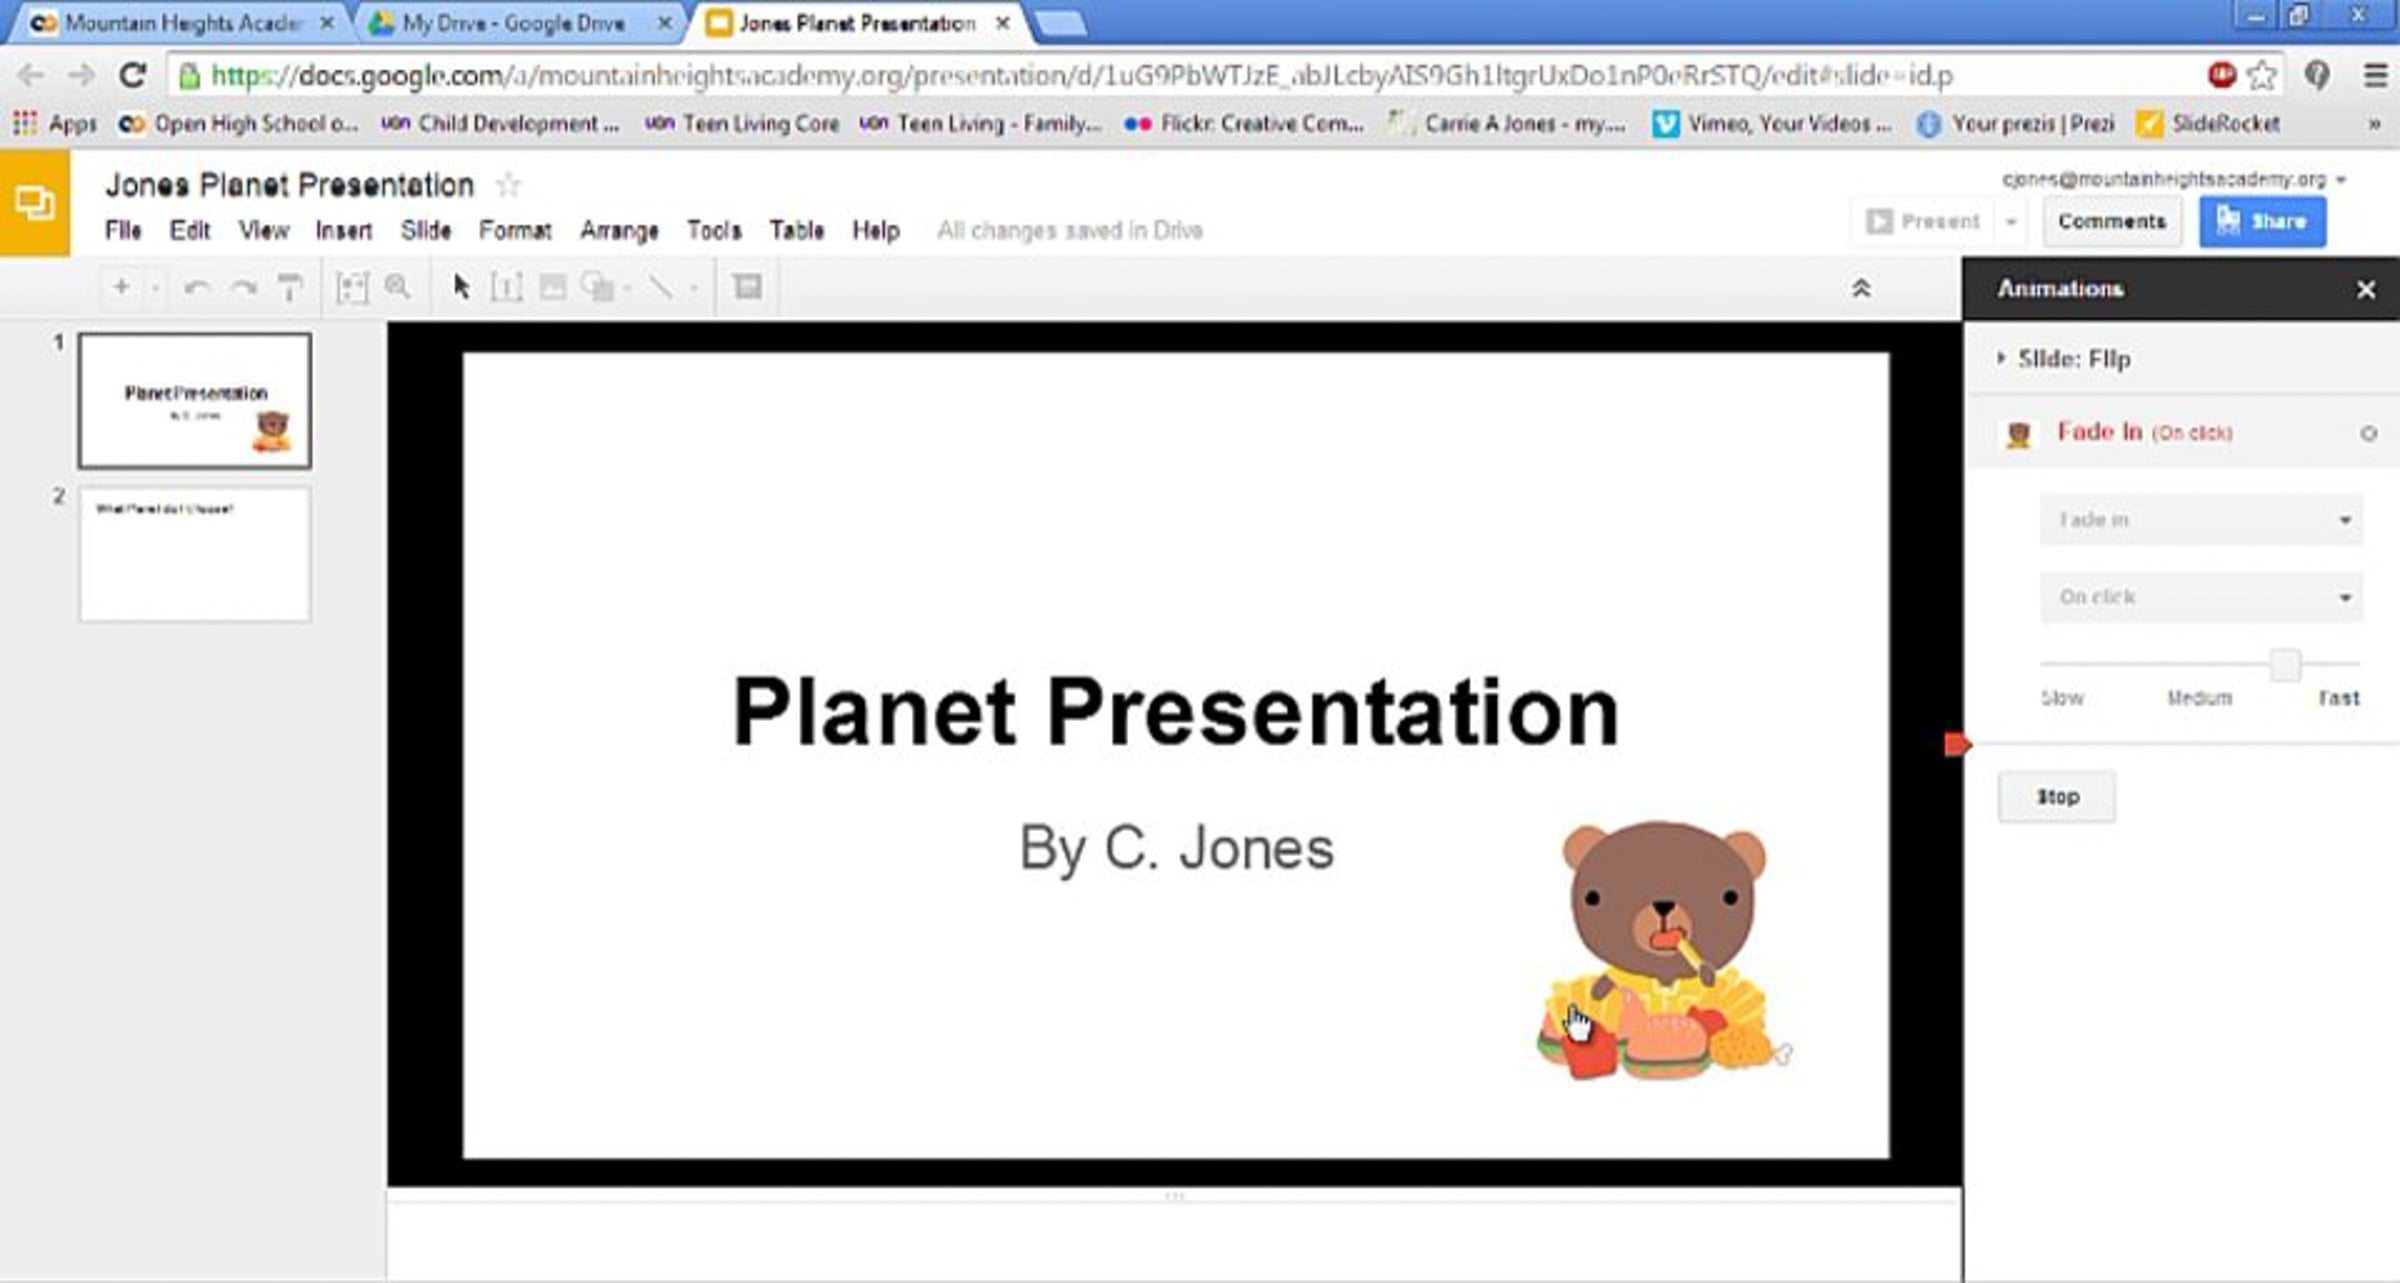Collapse the toolbar with double chevron
Screen dimensions: 2400x1283
coord(1860,289)
